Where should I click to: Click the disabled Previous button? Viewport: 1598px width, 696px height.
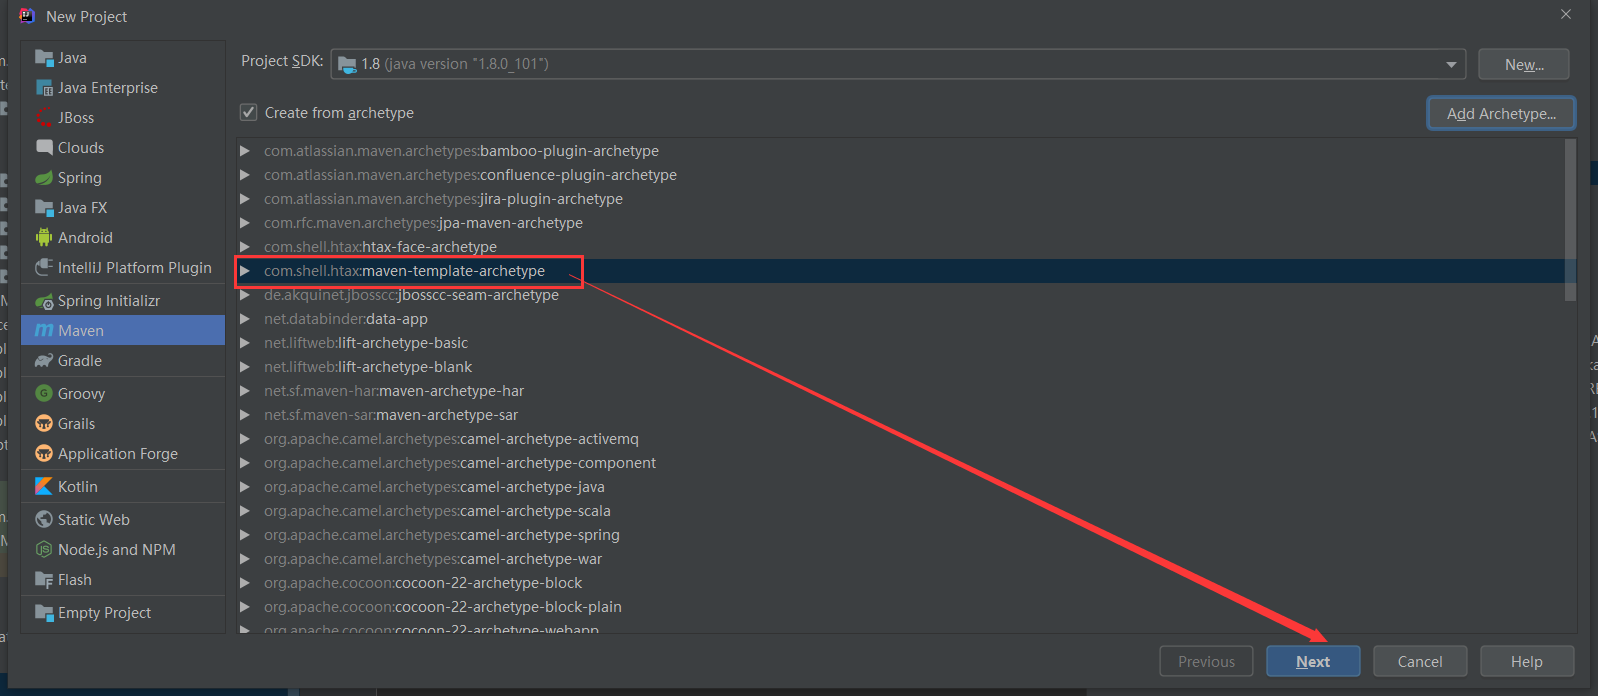tap(1206, 662)
